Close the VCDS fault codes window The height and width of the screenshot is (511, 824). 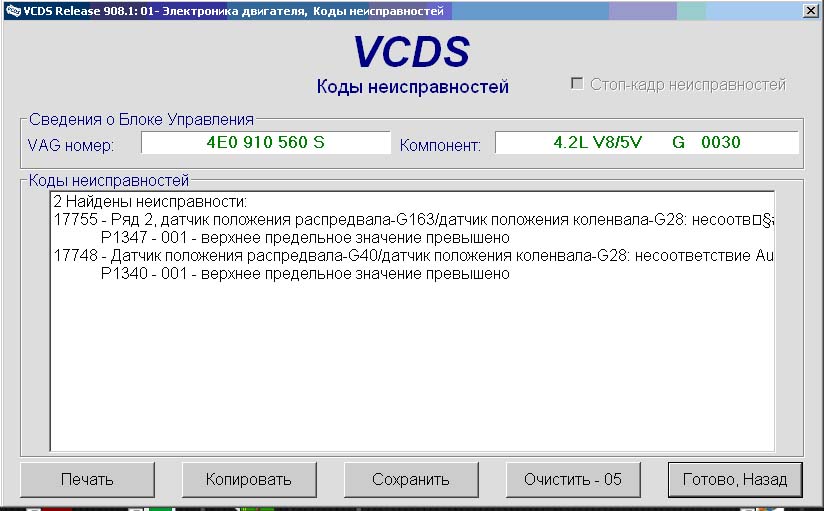[x=811, y=11]
